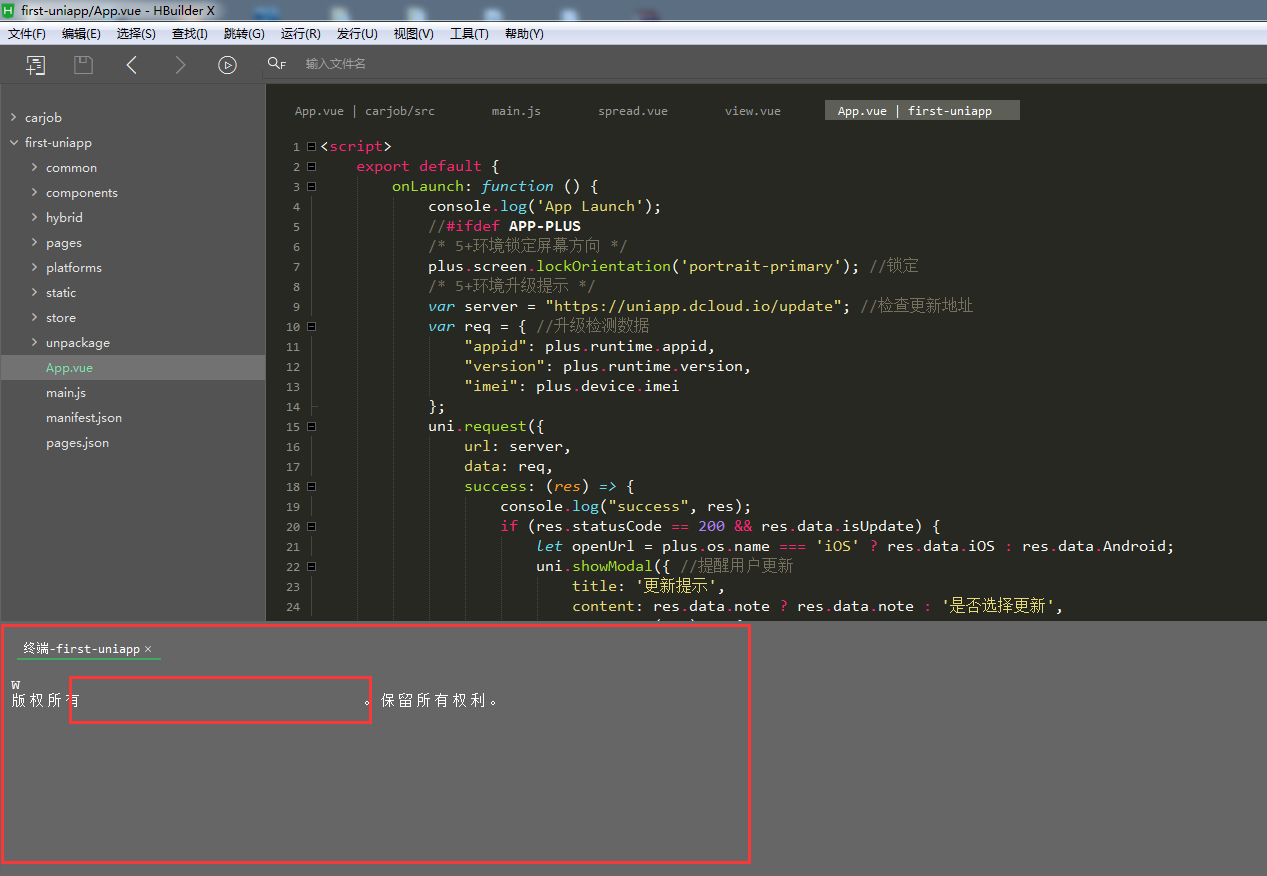Switch to the main.js editor tab

(516, 111)
